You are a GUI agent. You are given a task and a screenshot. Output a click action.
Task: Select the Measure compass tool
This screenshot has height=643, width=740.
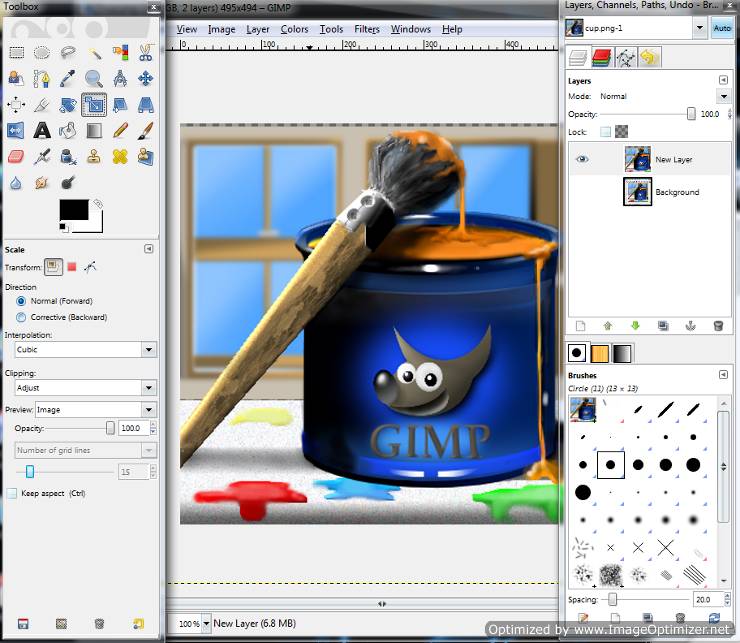pos(120,78)
